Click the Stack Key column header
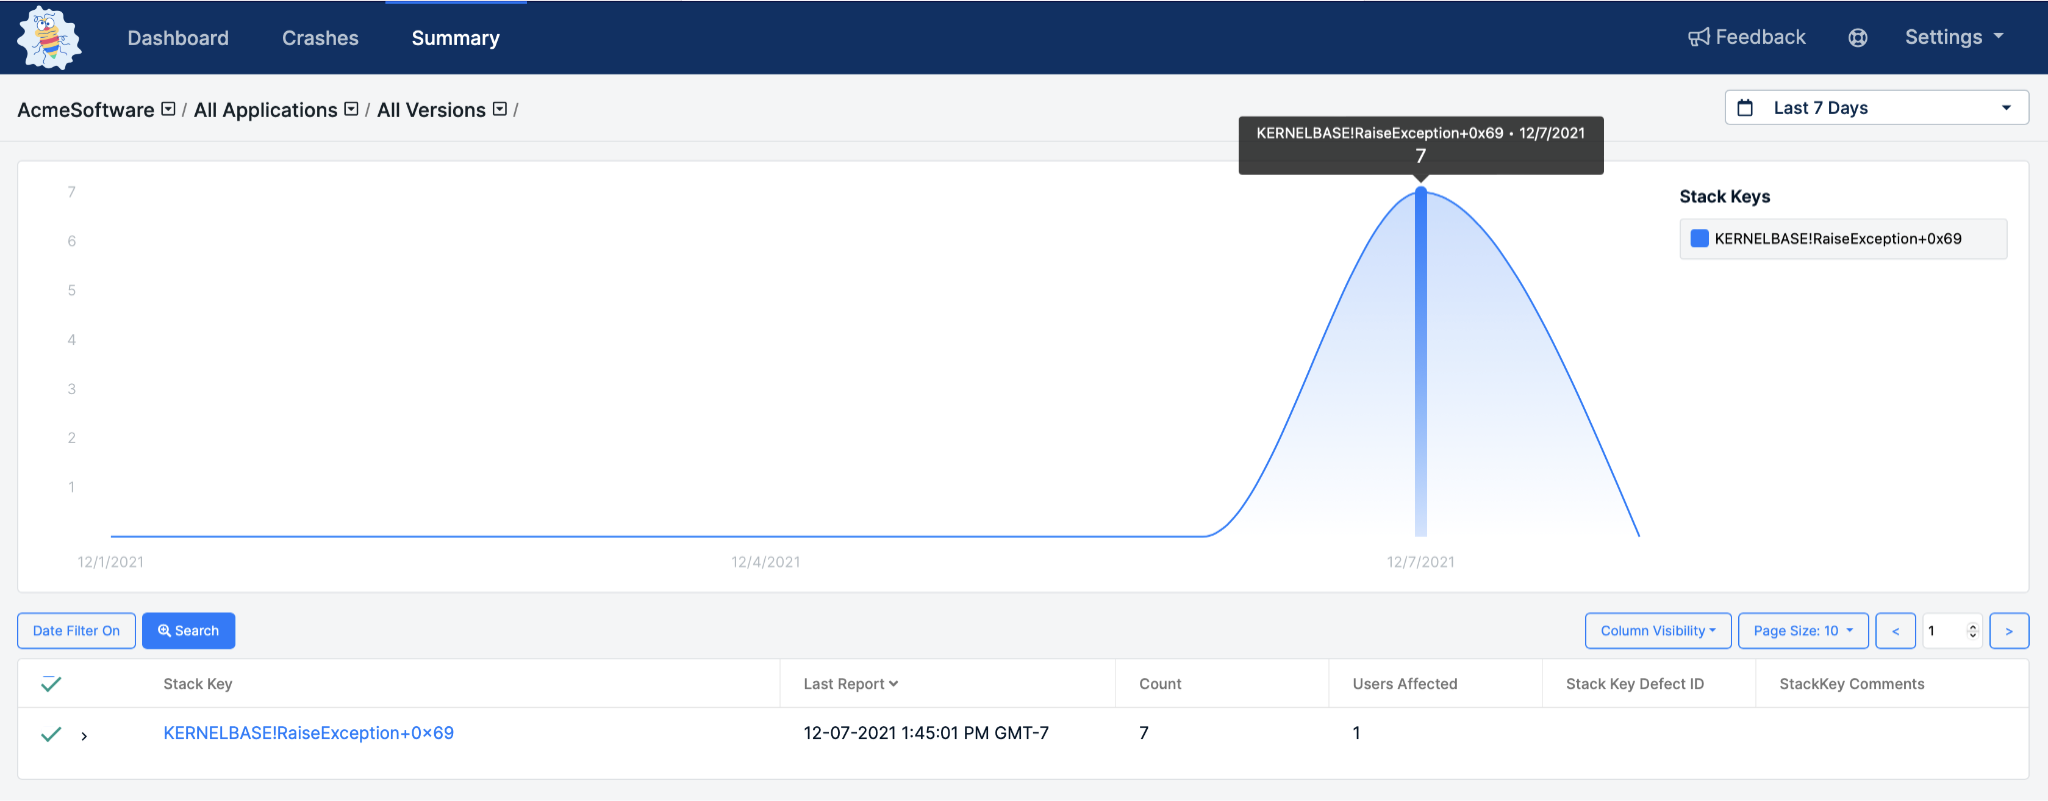2048x801 pixels. pyautogui.click(x=198, y=684)
